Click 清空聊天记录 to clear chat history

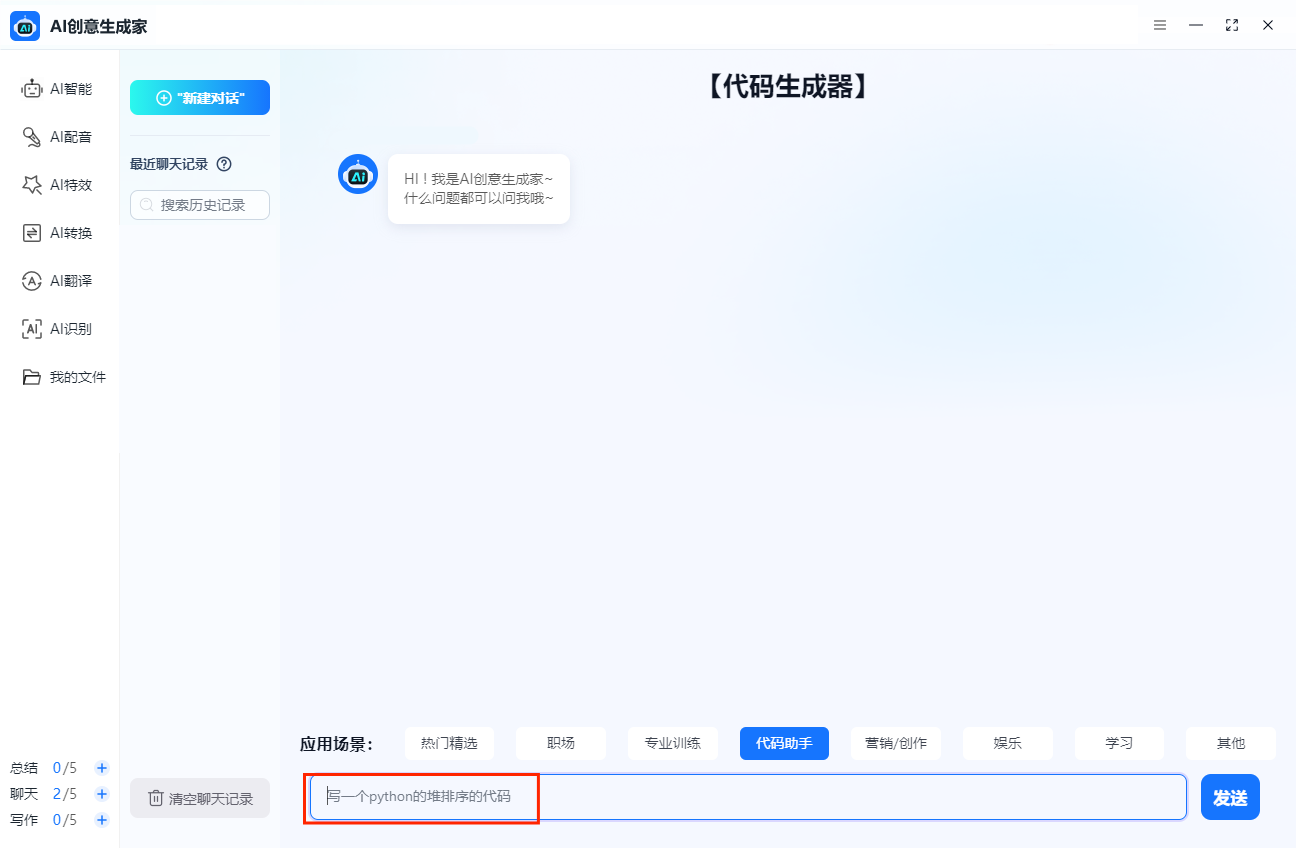pos(200,798)
